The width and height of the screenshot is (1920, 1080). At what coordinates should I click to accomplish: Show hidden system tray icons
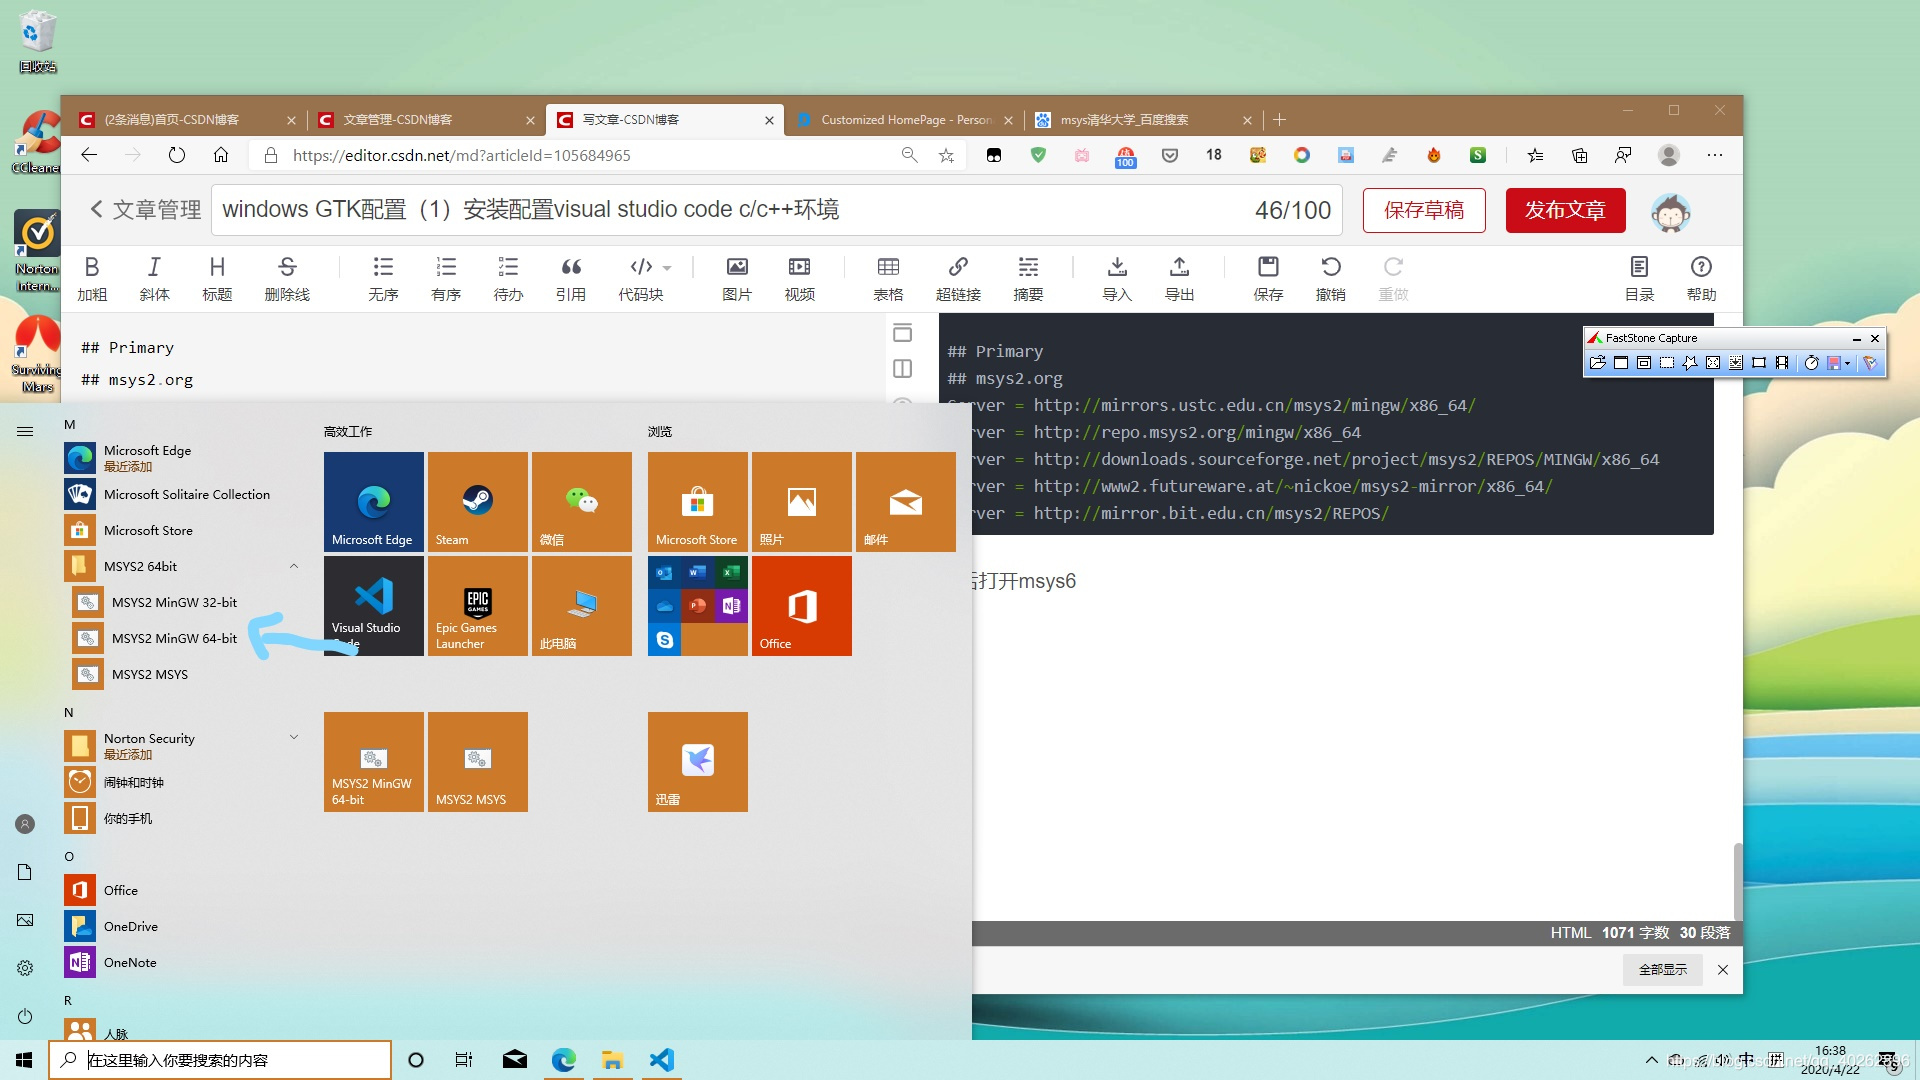pos(1651,1060)
